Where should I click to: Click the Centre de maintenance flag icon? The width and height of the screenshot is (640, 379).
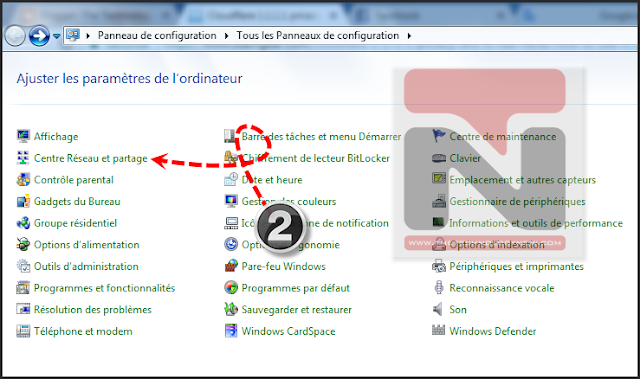click(439, 136)
